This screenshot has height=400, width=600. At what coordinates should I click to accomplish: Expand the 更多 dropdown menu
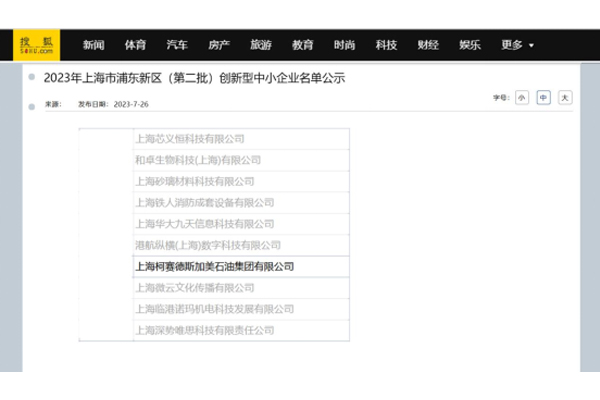coord(517,45)
